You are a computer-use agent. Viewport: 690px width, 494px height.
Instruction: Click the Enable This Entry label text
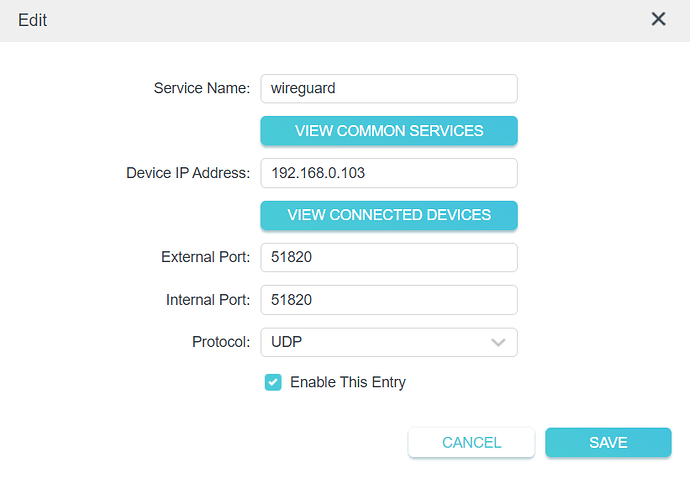(347, 382)
